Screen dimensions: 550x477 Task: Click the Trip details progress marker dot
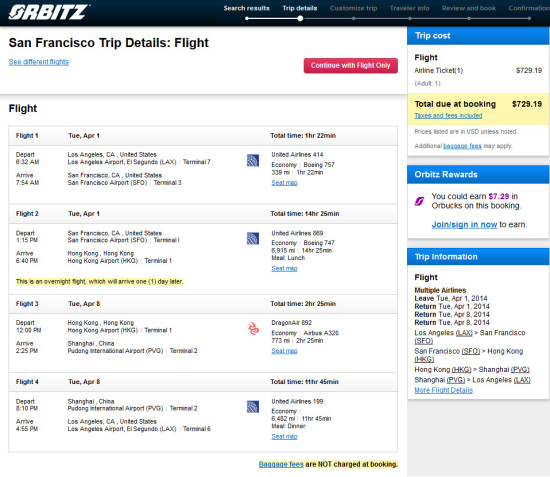300,19
